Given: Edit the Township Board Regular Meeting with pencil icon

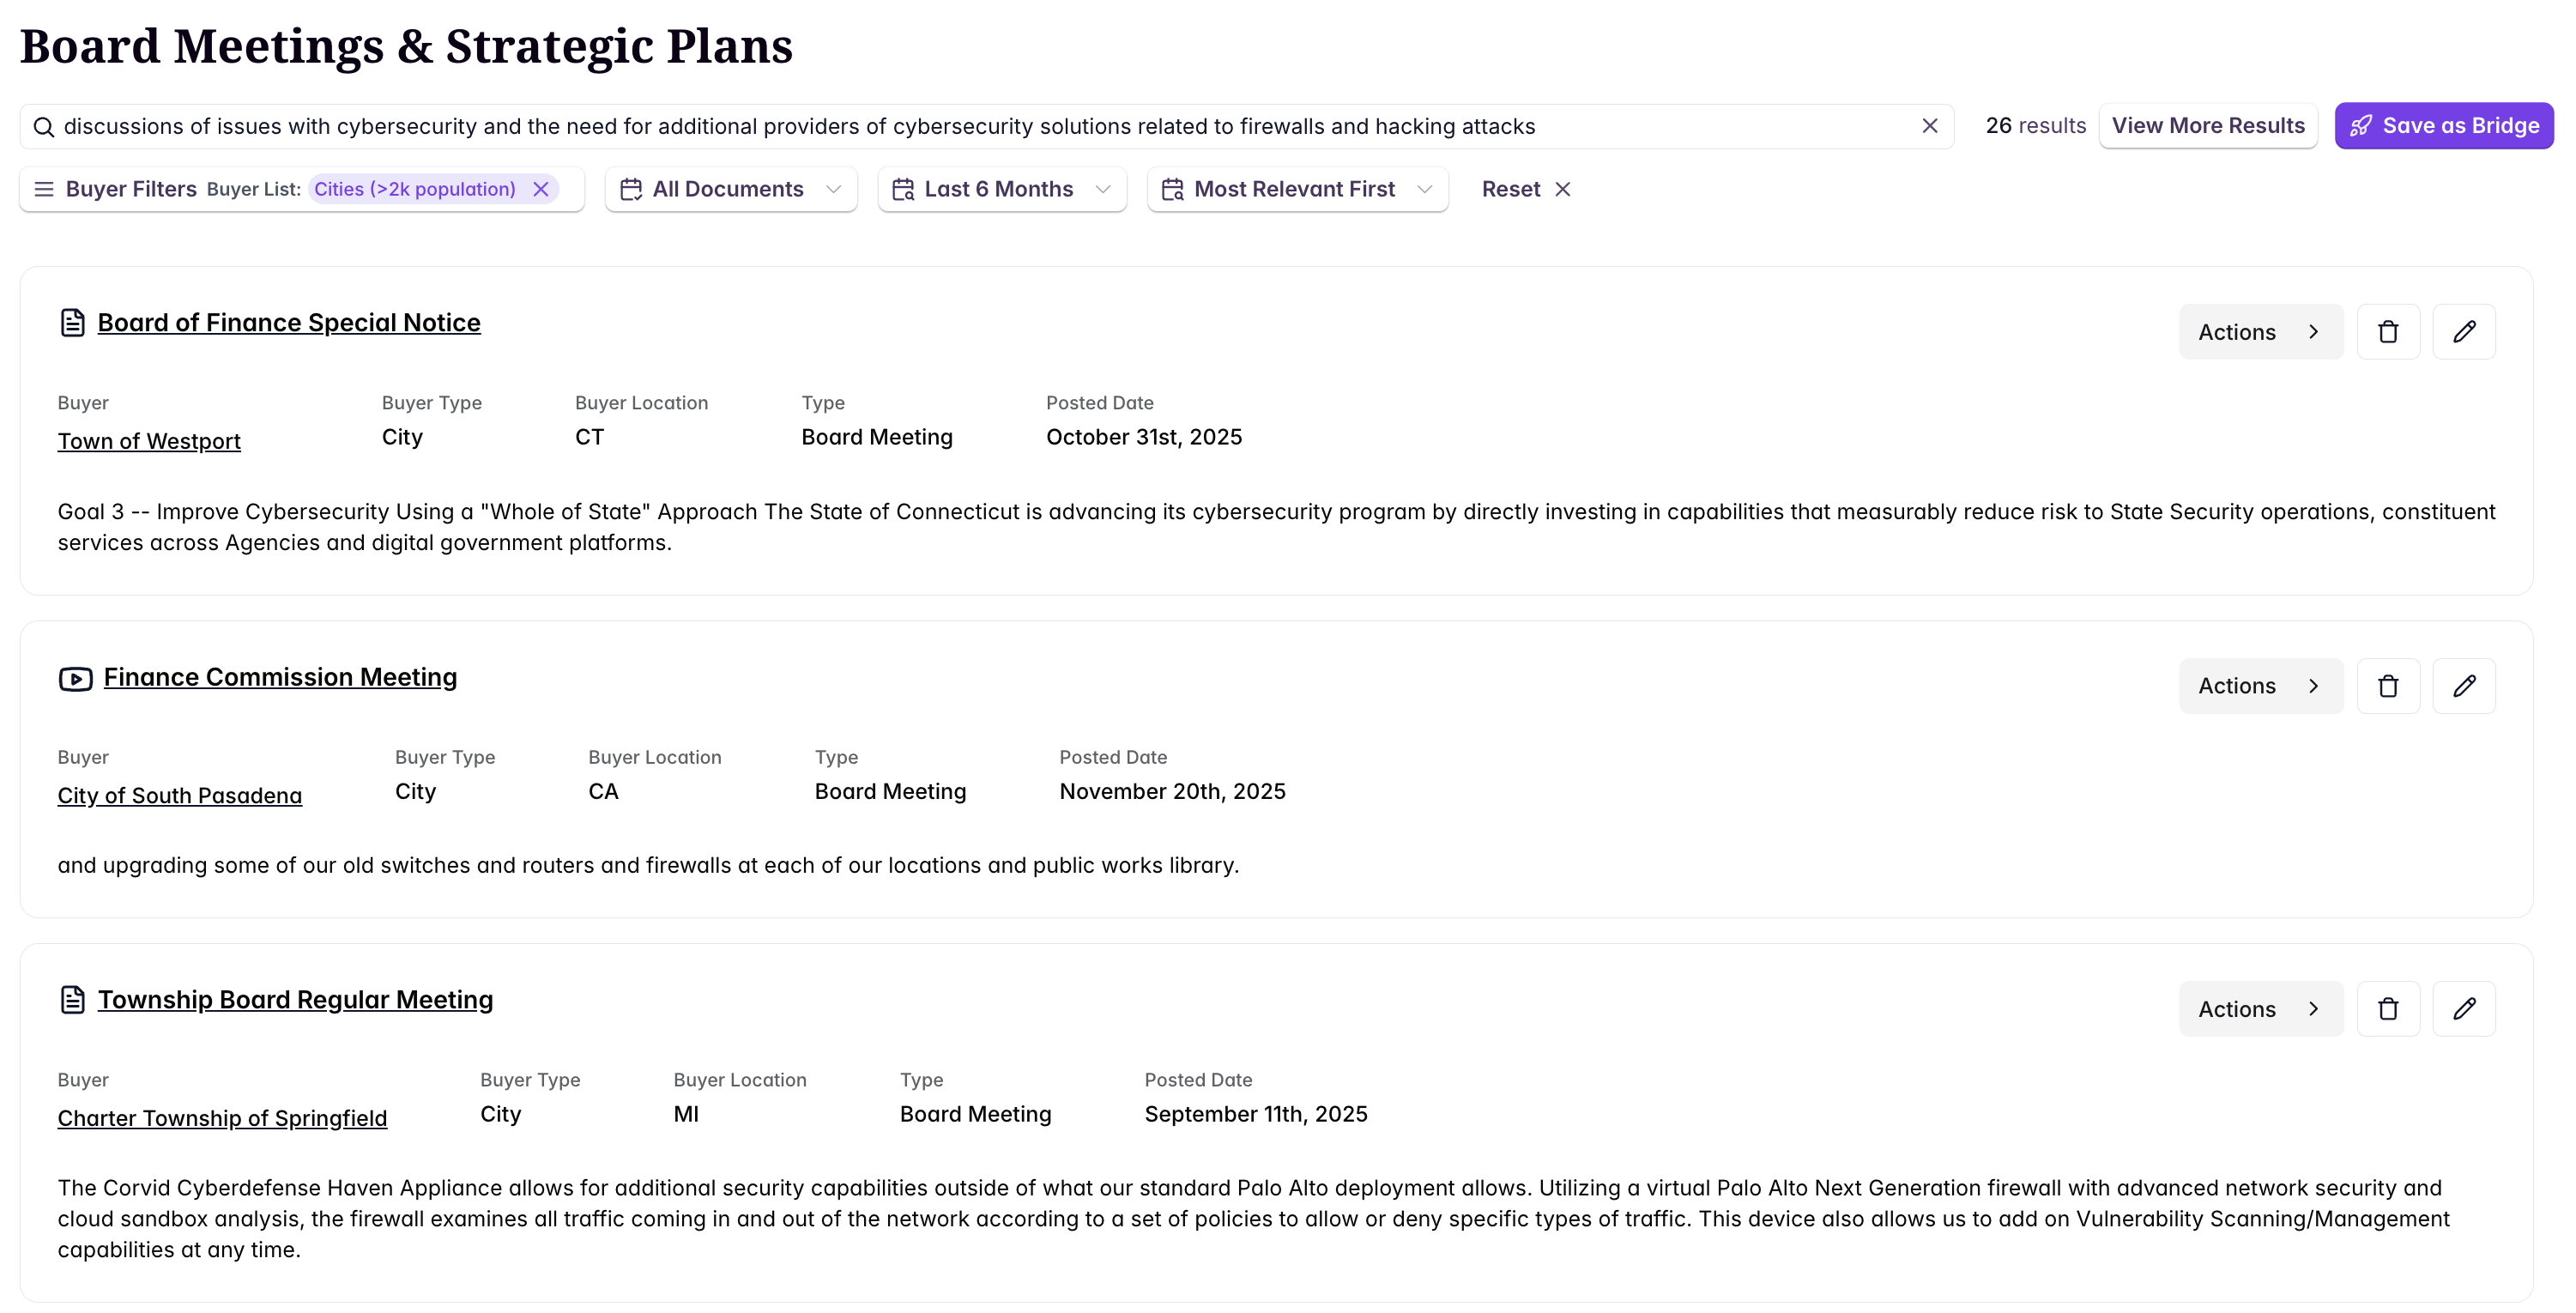Looking at the screenshot, I should (2464, 1008).
